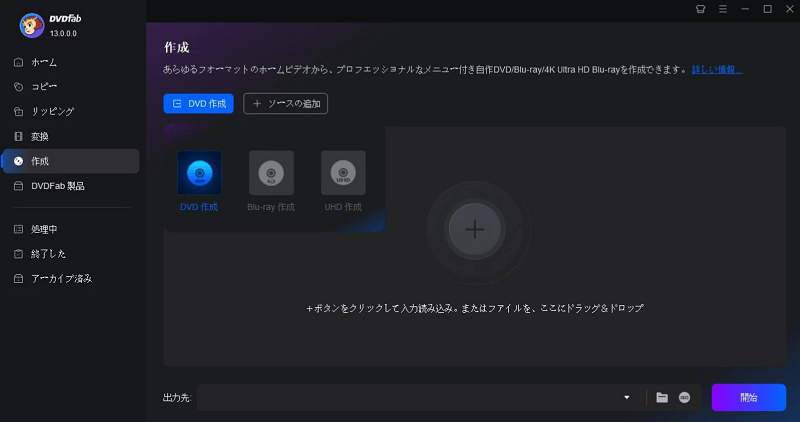Viewport: 800px width, 422px height.
Task: Go to the ホーム sidebar item
Action: (44, 62)
